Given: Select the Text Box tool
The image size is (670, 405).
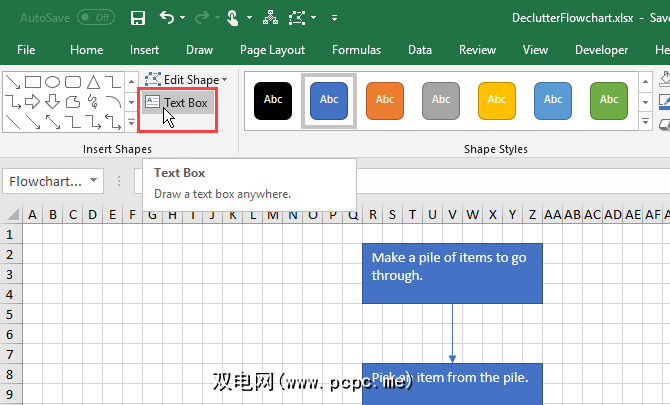Looking at the screenshot, I should (177, 102).
